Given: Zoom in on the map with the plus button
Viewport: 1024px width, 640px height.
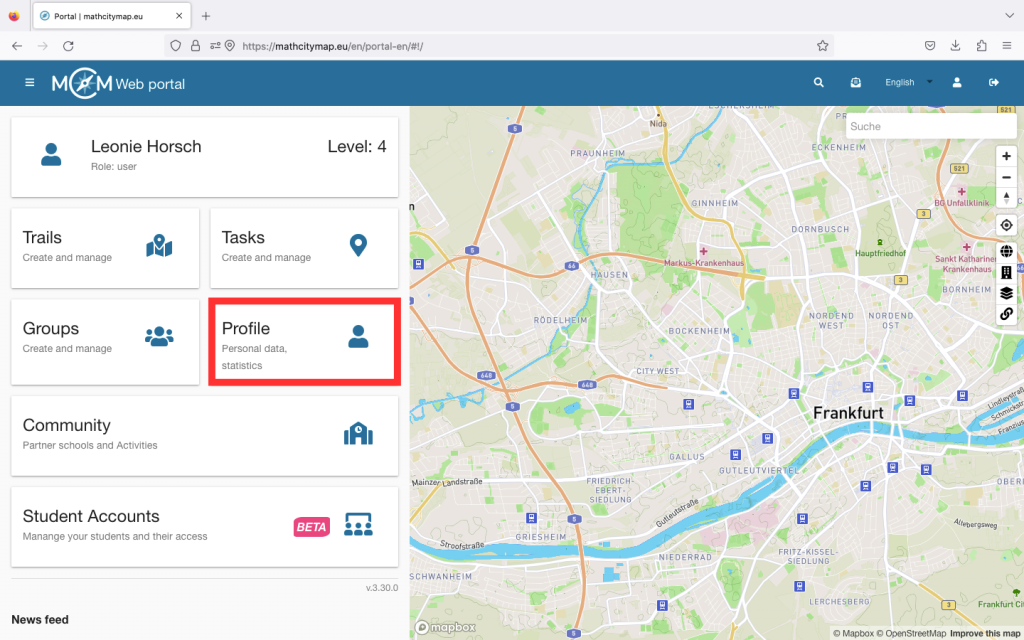Looking at the screenshot, I should click(1006, 157).
